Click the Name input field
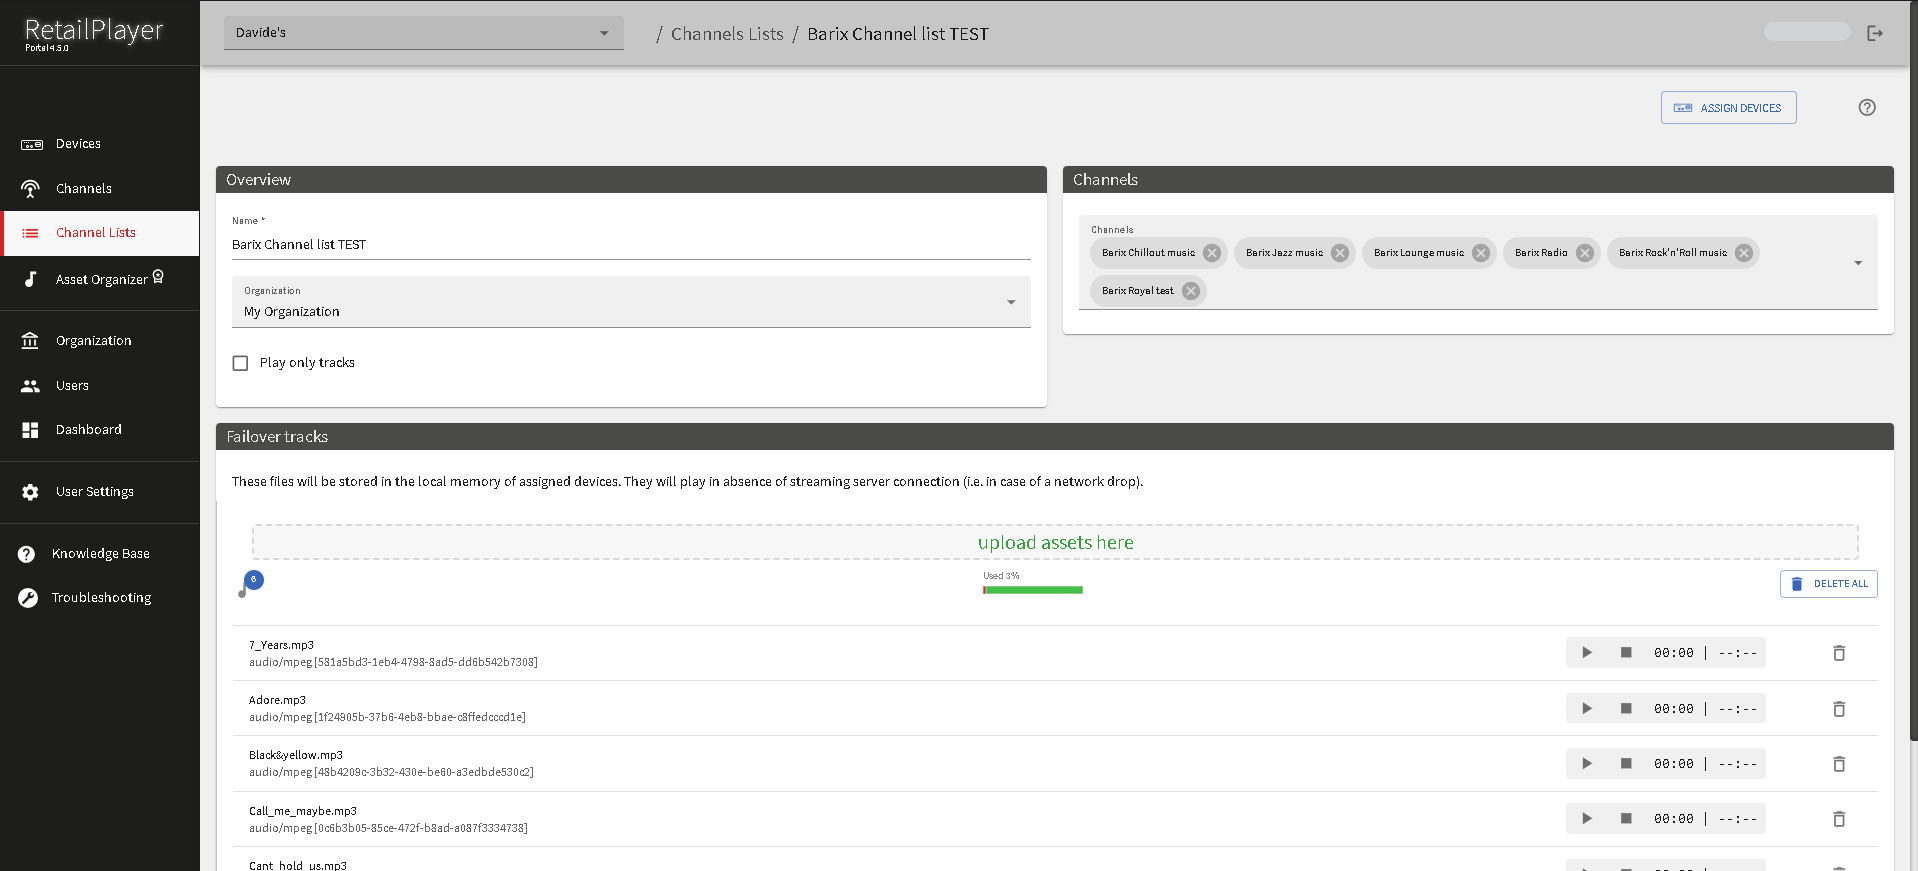The height and width of the screenshot is (871, 1918). (x=630, y=245)
